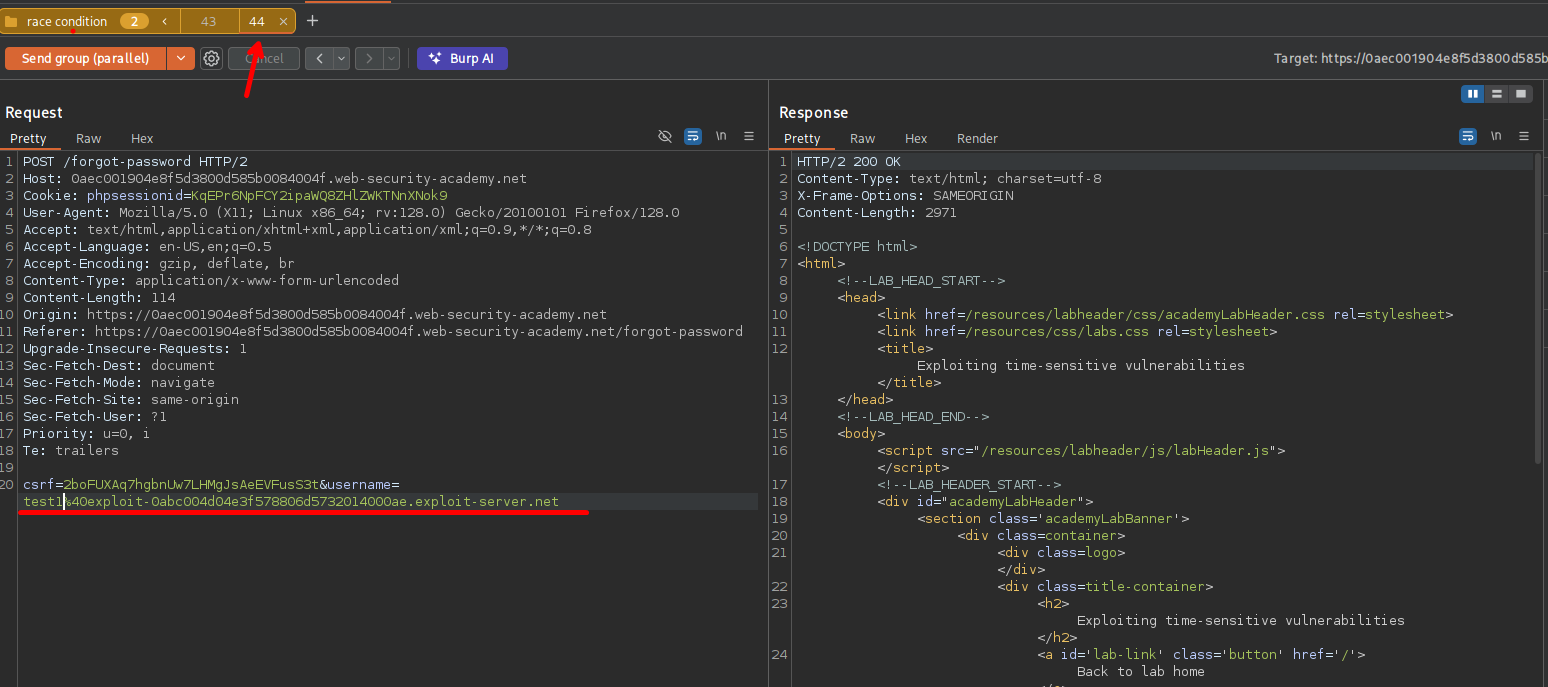Expand the Send group mode dropdown arrow

pyautogui.click(x=180, y=59)
